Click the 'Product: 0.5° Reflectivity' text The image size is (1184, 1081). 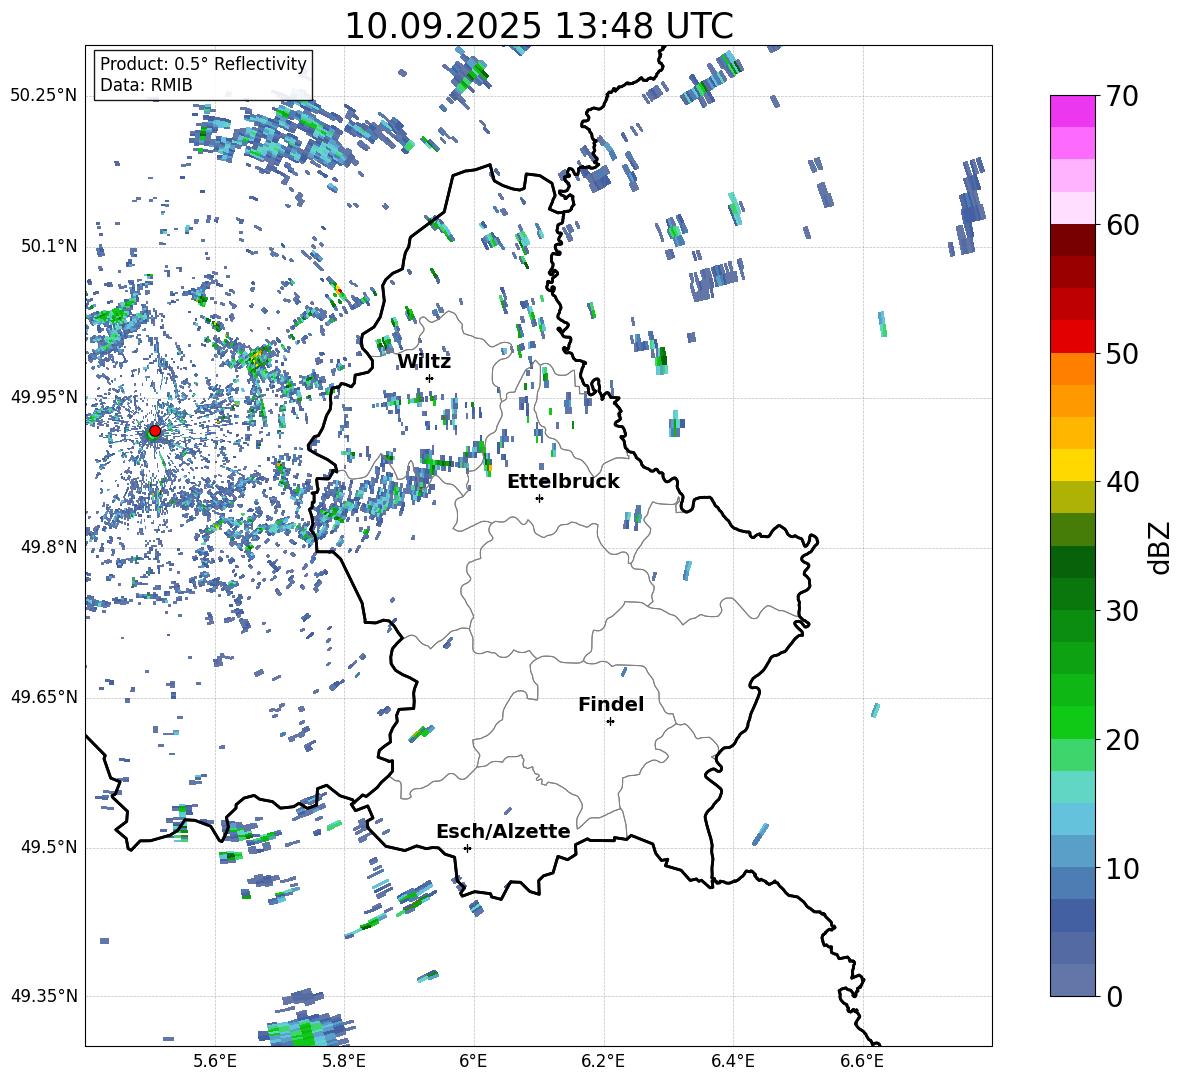coord(203,63)
